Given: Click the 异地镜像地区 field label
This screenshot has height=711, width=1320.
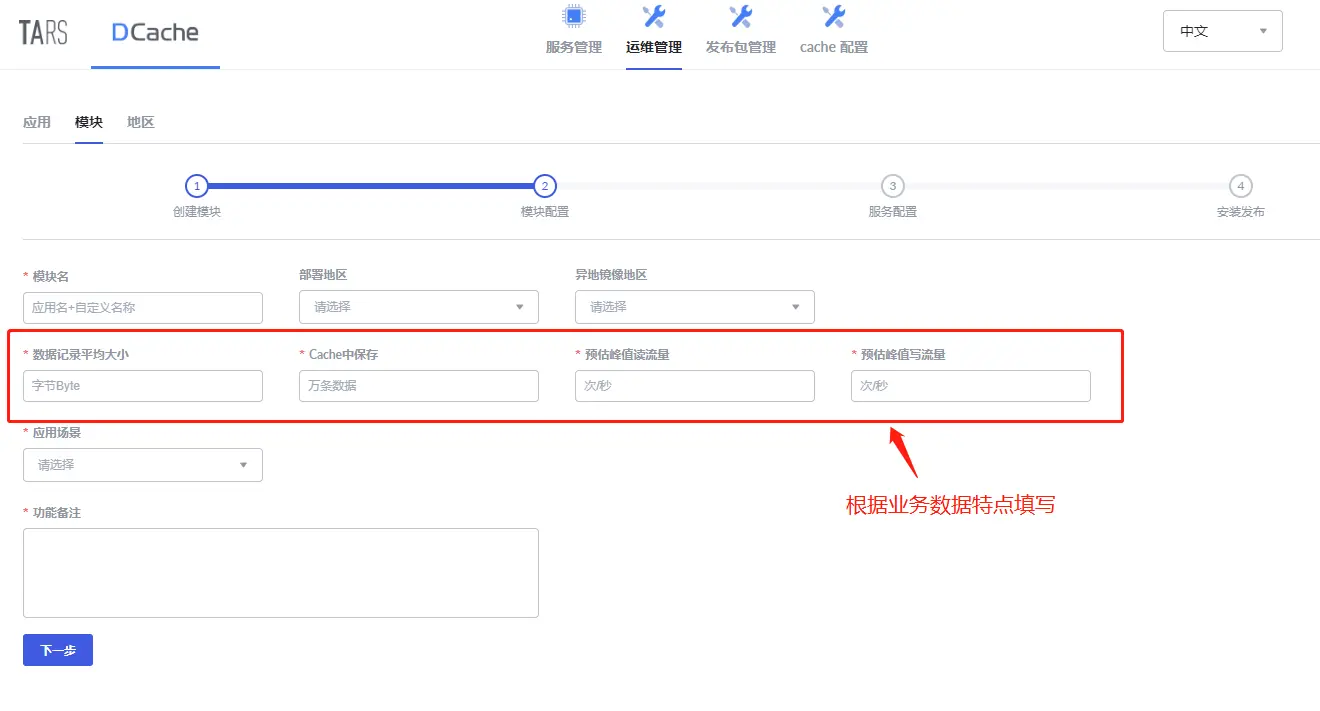Looking at the screenshot, I should point(611,274).
